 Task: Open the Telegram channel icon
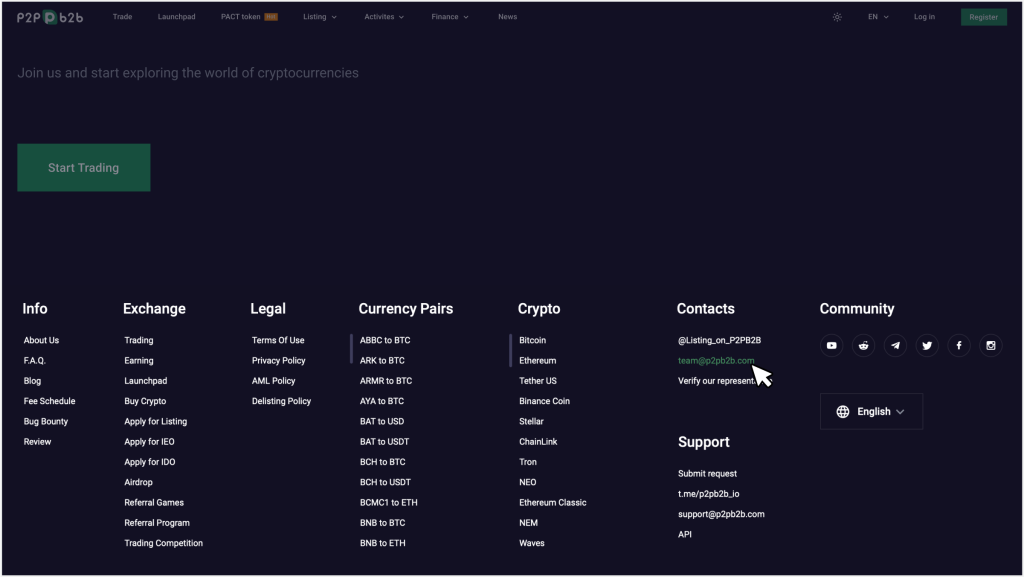895,345
